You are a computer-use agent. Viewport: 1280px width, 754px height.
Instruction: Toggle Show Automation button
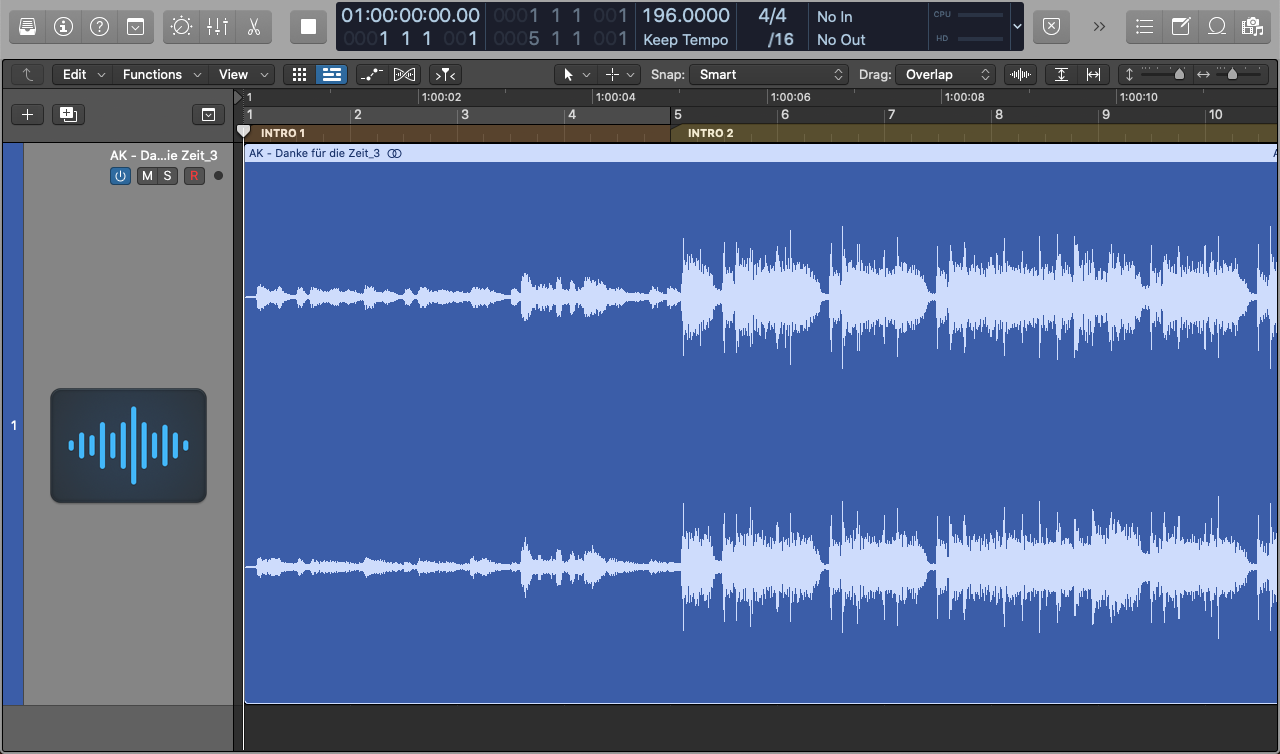click(x=372, y=74)
